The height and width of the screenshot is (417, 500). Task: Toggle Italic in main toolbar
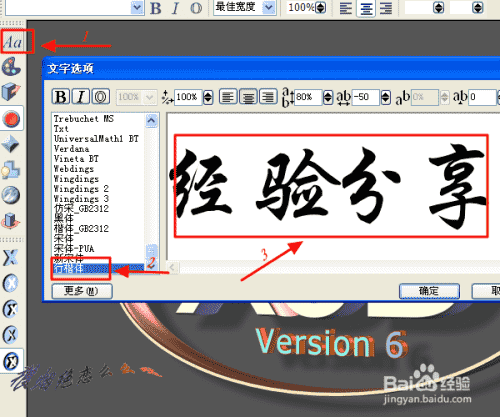[176, 8]
